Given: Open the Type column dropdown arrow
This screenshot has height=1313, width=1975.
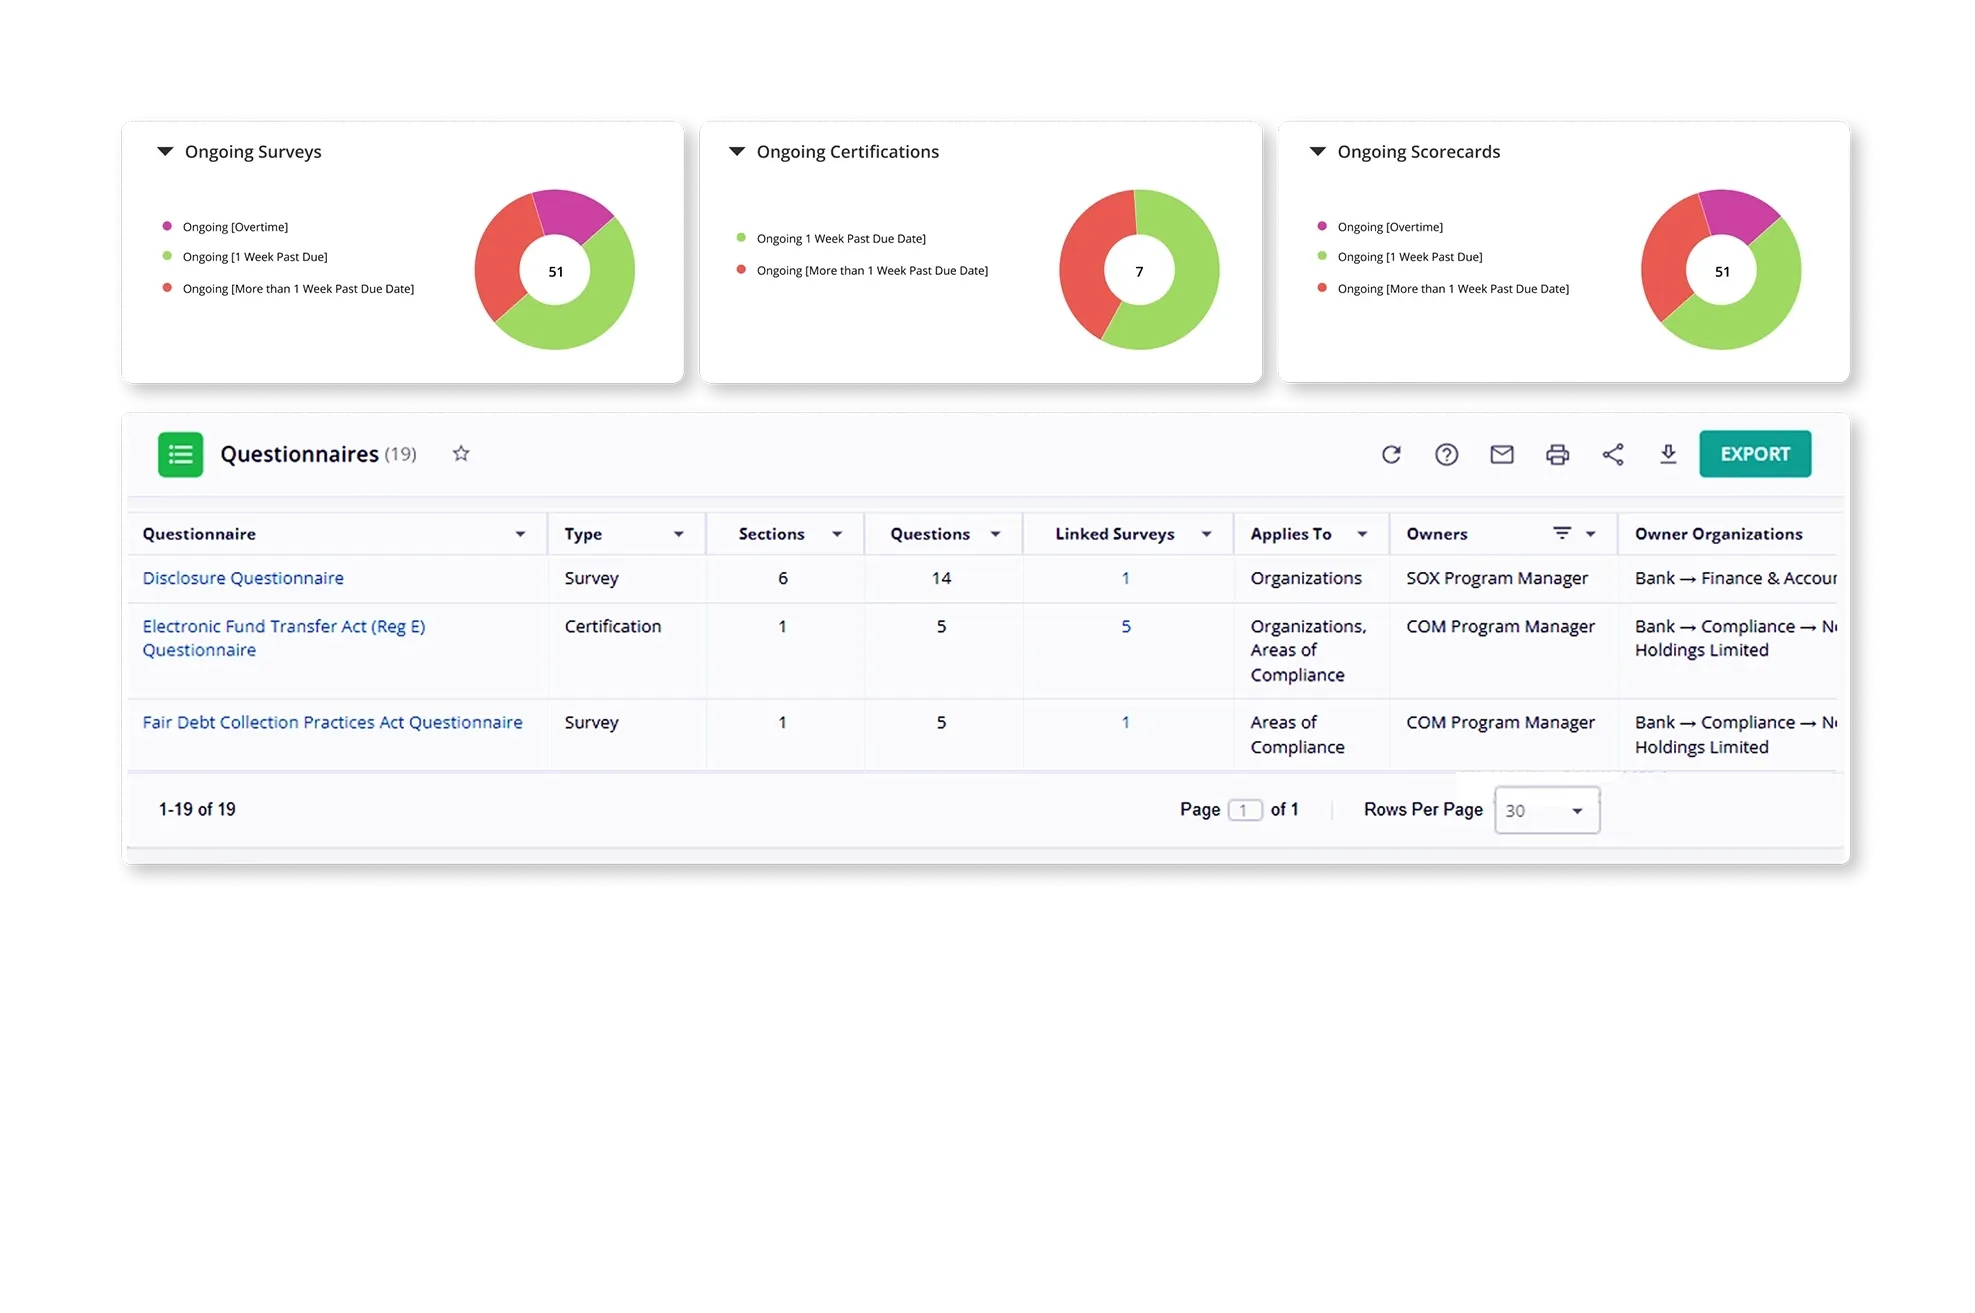Looking at the screenshot, I should [679, 535].
